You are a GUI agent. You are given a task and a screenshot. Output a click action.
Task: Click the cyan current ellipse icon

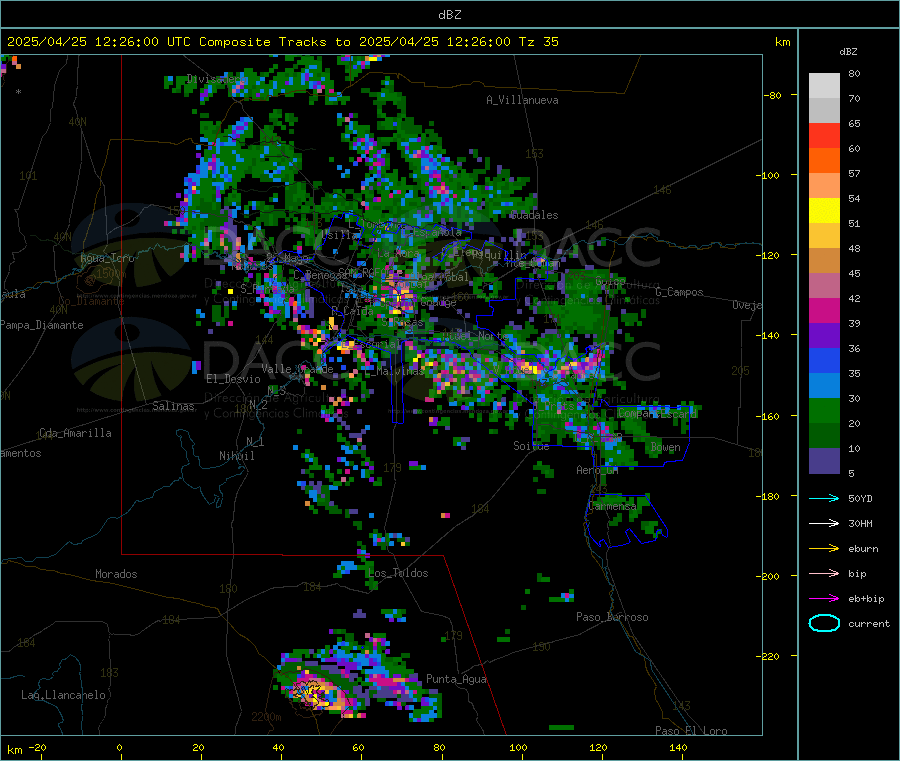824,623
